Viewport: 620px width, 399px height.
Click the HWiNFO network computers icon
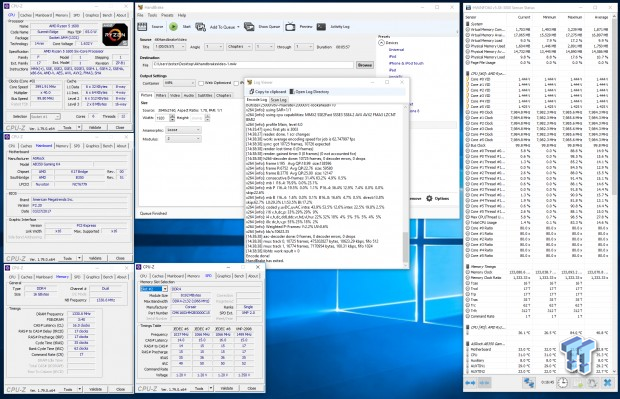[529, 383]
